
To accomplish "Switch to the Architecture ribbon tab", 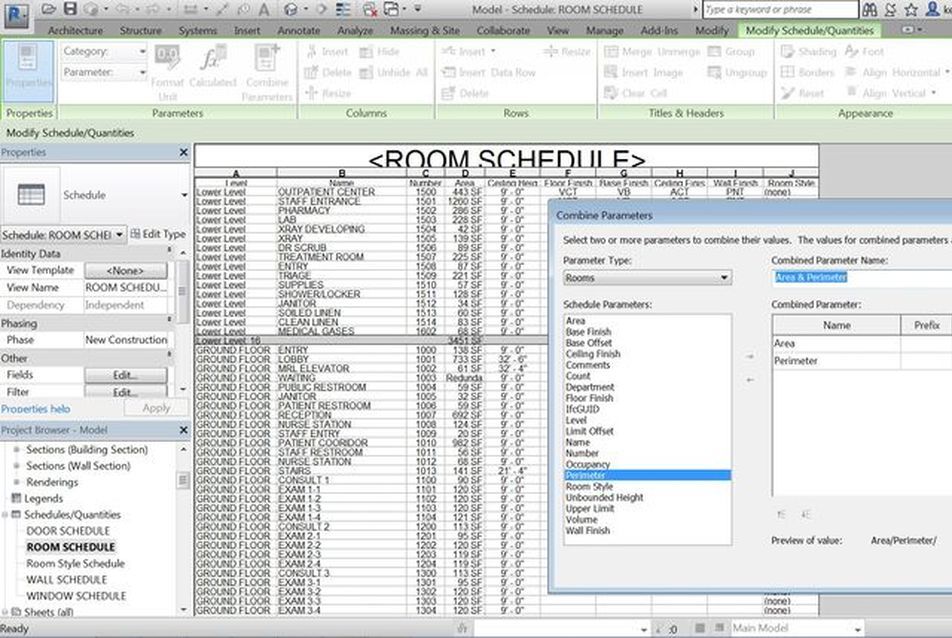I will [75, 30].
